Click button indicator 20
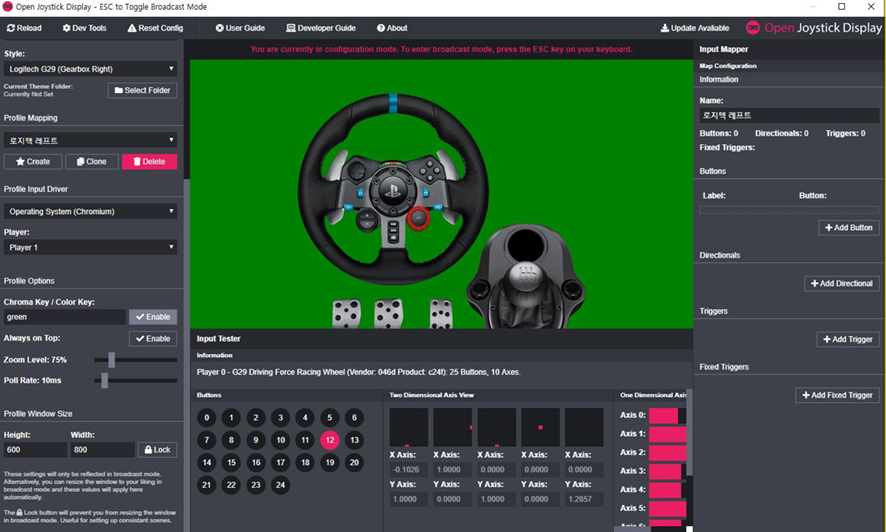886x532 pixels. point(354,463)
